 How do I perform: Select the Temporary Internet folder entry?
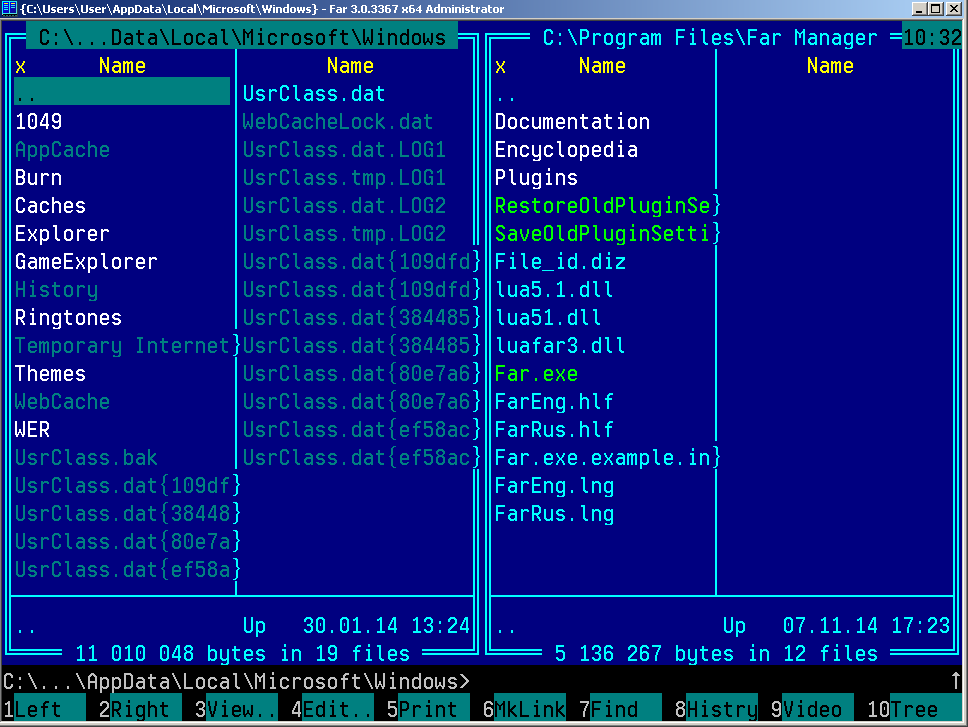tap(122, 346)
